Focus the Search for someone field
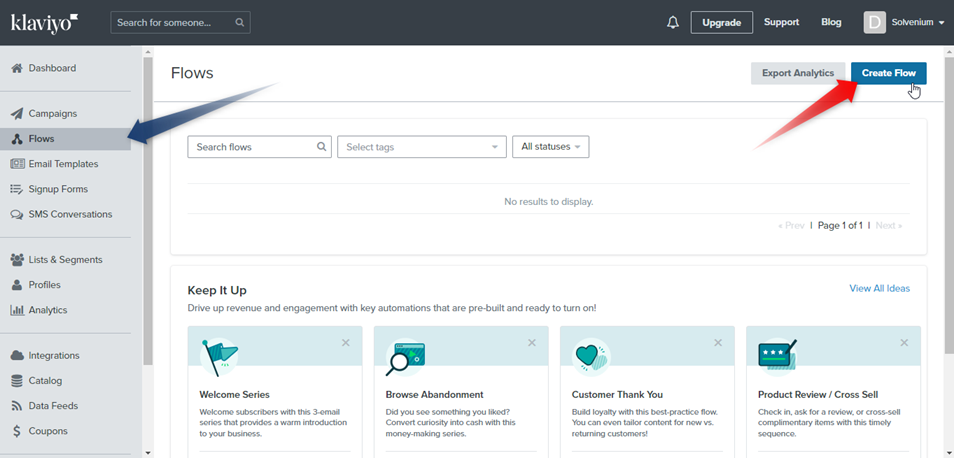Screen dimensions: 954x458 pyautogui.click(x=180, y=23)
